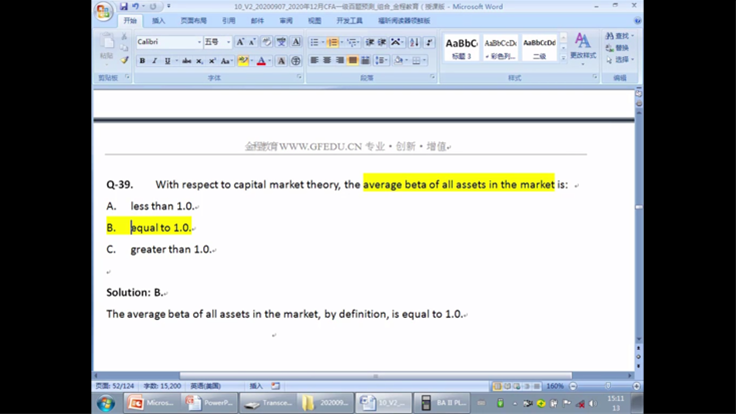Screen dimensions: 736x414
Task: Click the Save icon in quick access toolbar
Action: 123,7
